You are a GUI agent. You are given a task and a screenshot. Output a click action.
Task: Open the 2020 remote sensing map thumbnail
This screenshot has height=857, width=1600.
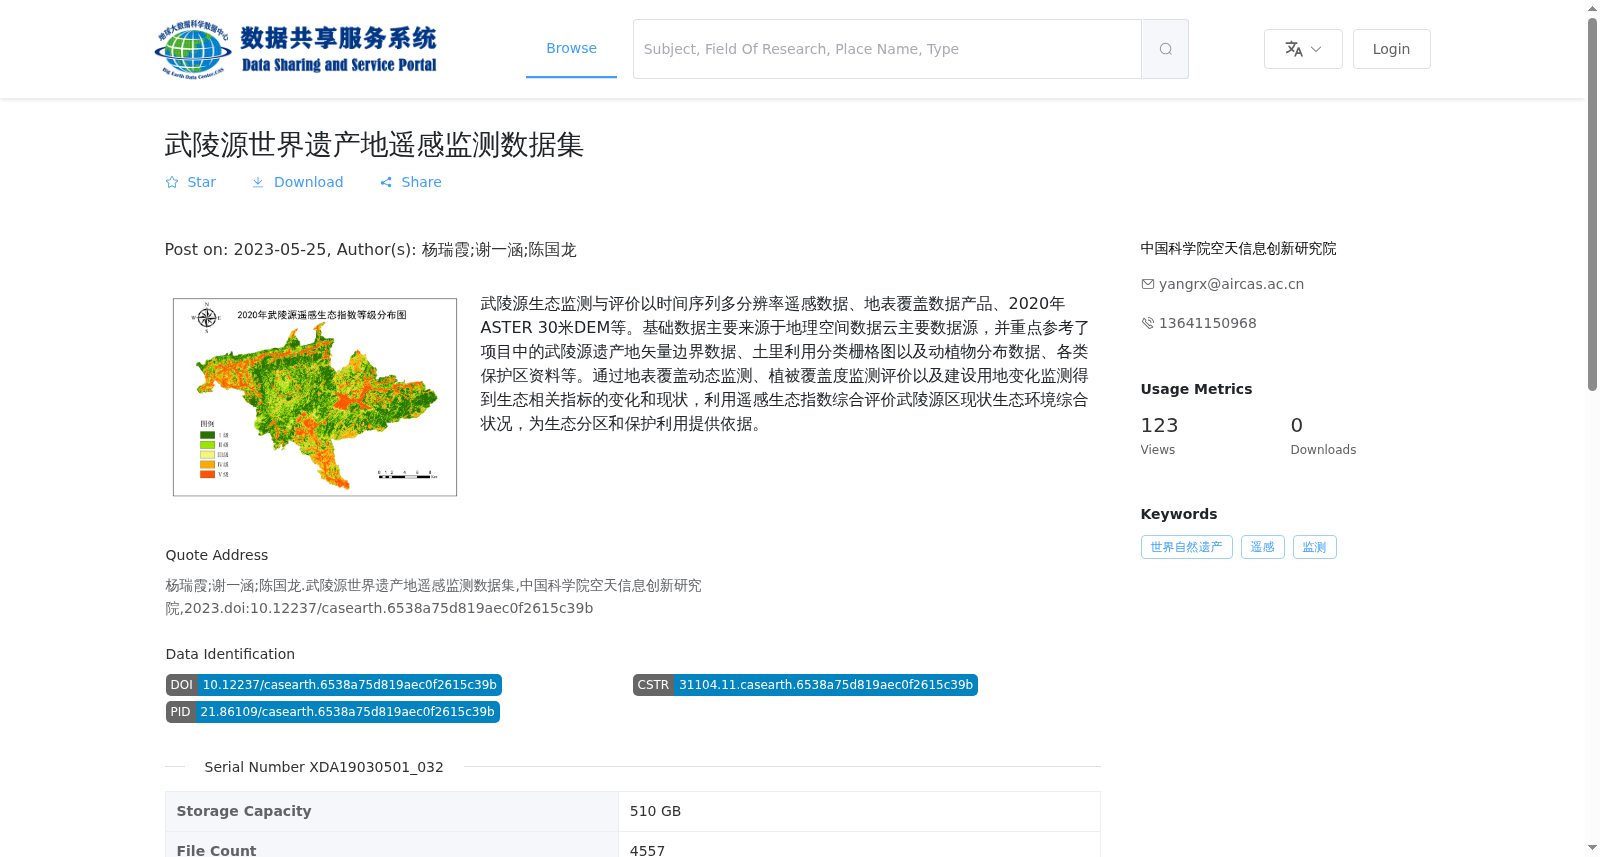pyautogui.click(x=315, y=397)
